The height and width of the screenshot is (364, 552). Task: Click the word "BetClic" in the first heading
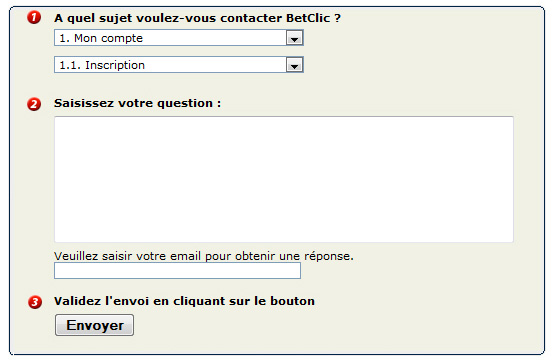click(x=308, y=18)
